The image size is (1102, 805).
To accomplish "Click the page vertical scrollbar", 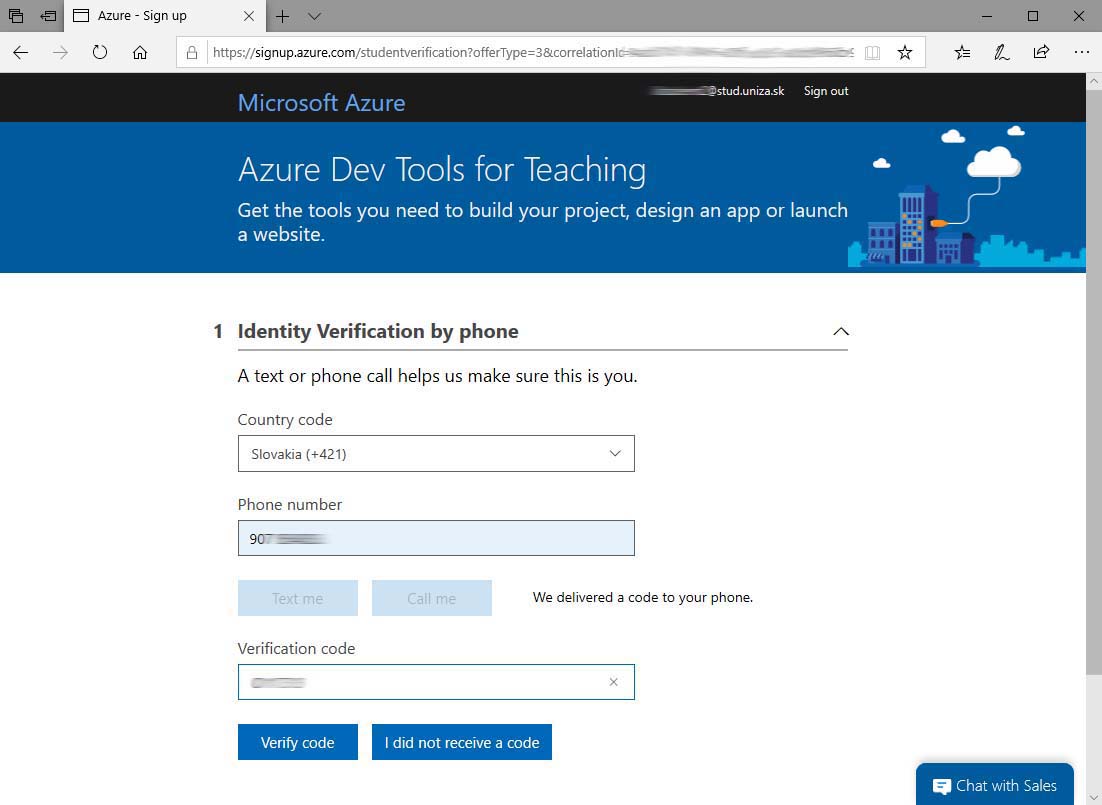I will pos(1094,380).
